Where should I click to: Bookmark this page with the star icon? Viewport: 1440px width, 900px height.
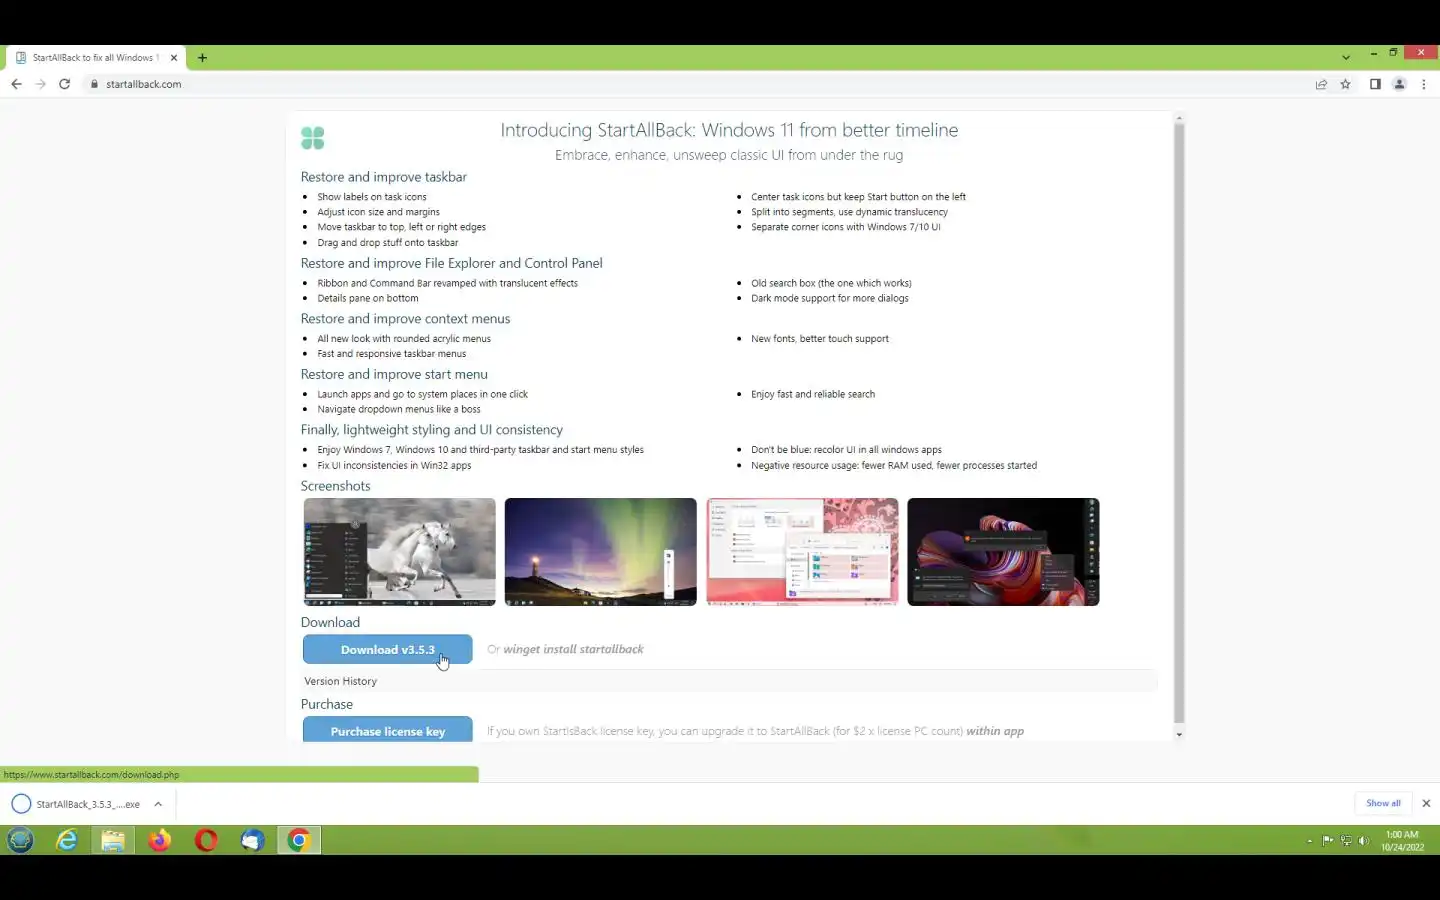1346,84
